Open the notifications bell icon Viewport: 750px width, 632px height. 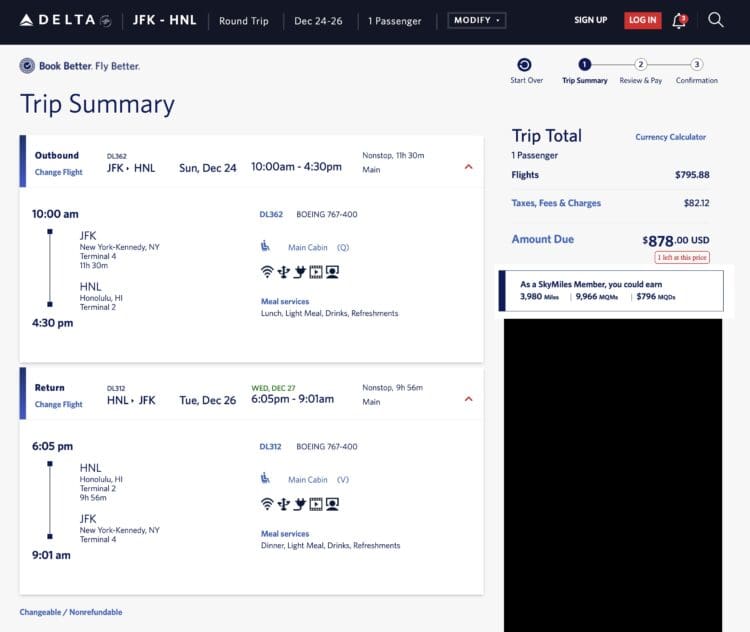pyautogui.click(x=679, y=21)
